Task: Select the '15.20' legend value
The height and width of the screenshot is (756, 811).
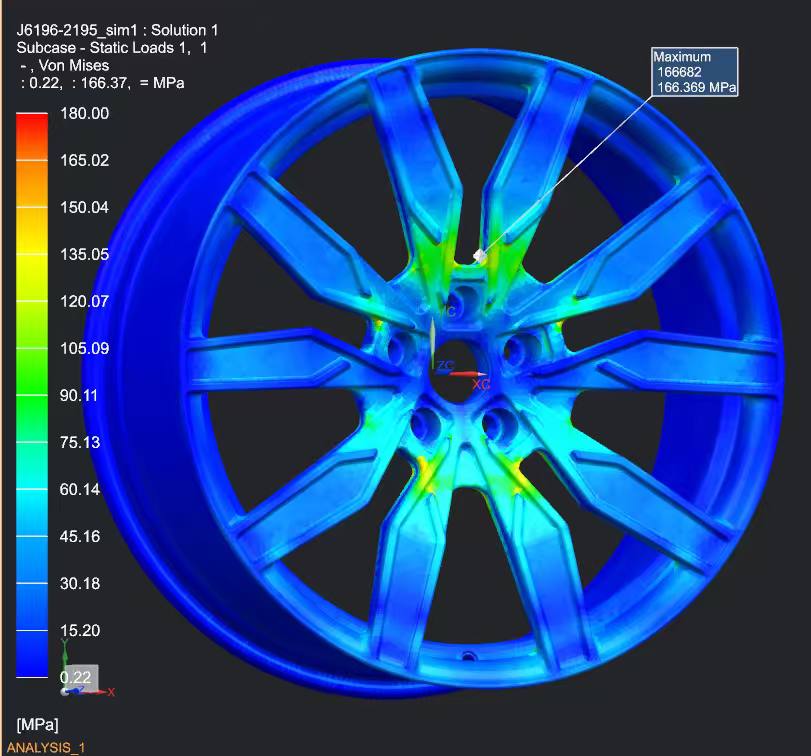Action: (80, 630)
